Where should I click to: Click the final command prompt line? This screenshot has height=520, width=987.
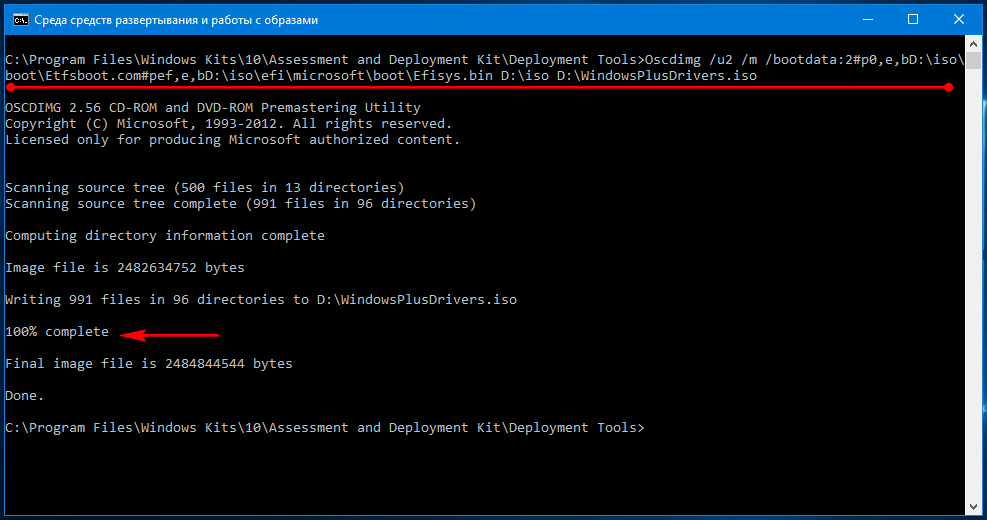click(325, 428)
